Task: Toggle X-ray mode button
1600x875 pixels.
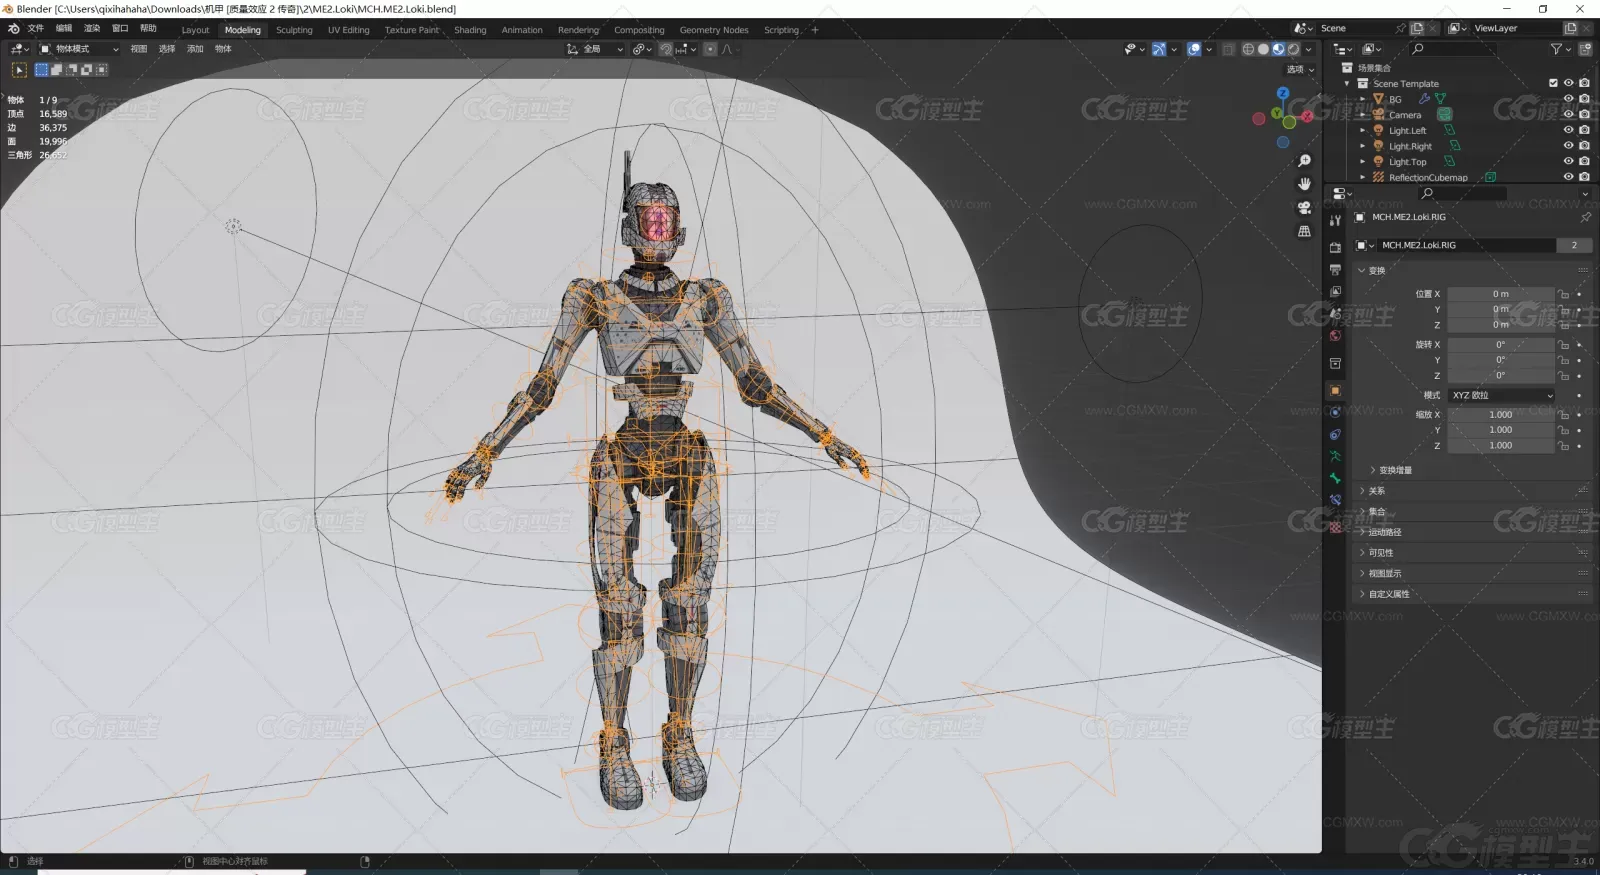Action: (x=1228, y=49)
